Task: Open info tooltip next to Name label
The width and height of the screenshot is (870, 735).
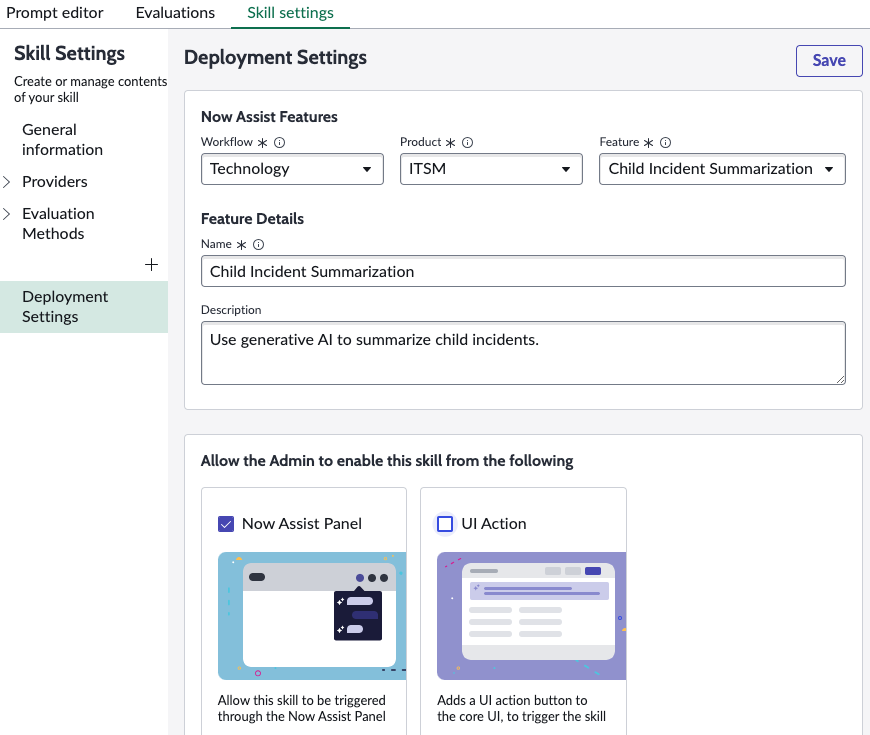Action: (259, 245)
